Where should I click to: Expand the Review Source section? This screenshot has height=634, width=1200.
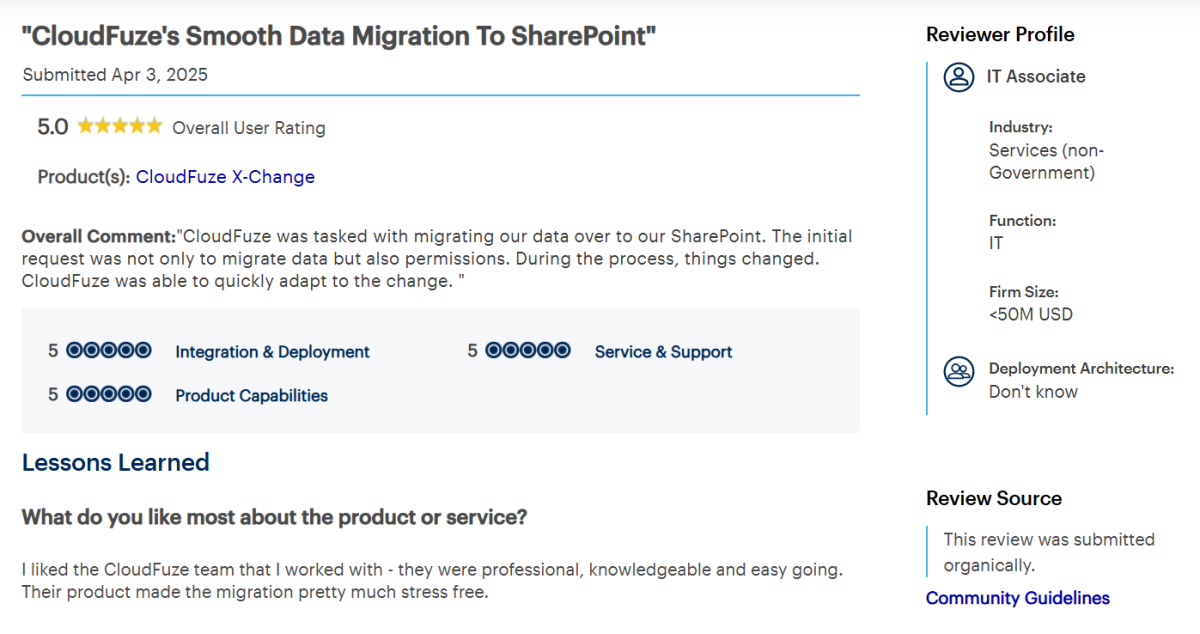[x=994, y=497]
